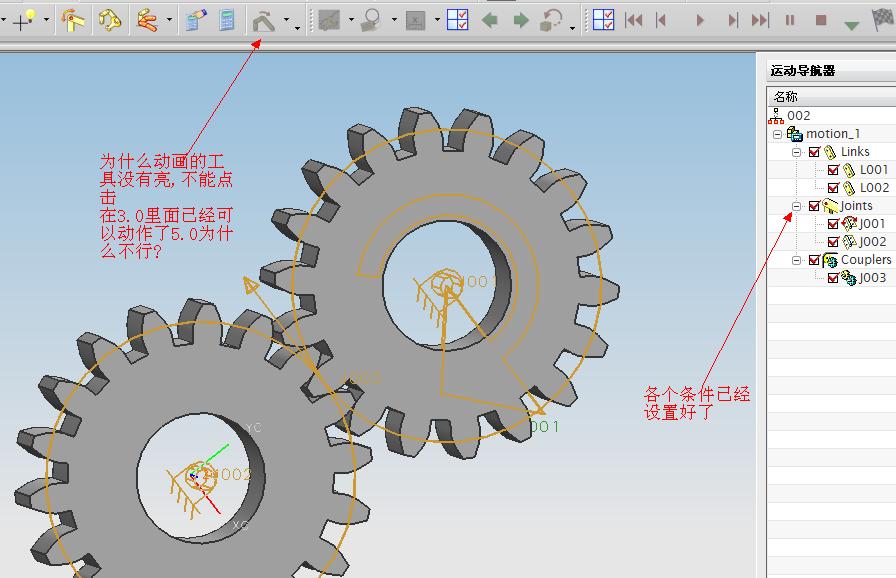896x578 pixels.
Task: Select the Couplers folder label
Action: click(x=866, y=260)
